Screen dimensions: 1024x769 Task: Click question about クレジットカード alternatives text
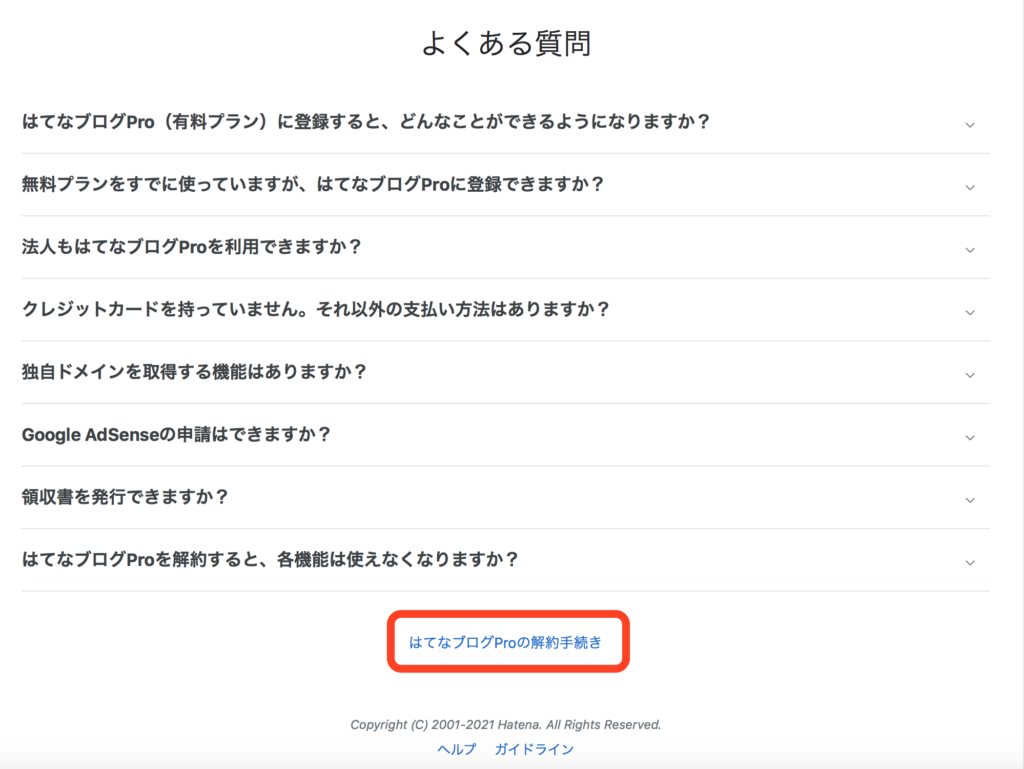coord(315,309)
